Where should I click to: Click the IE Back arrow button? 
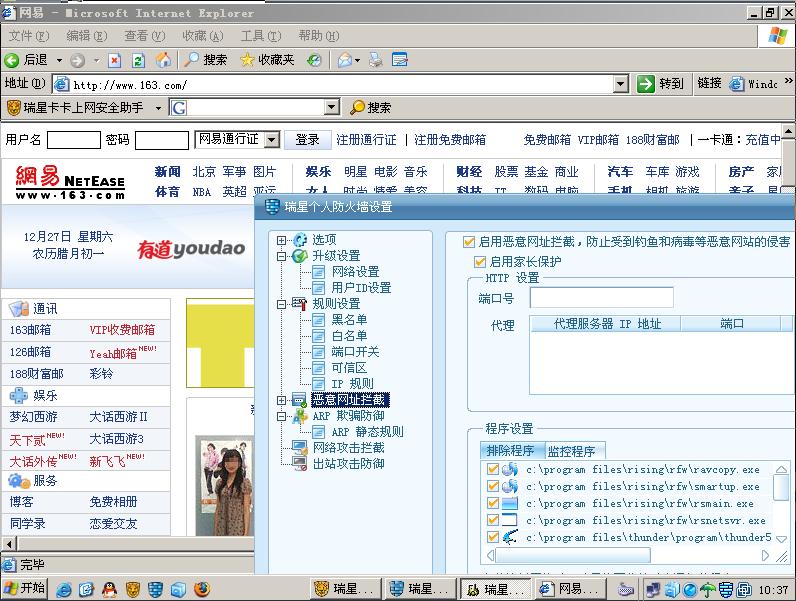13,60
